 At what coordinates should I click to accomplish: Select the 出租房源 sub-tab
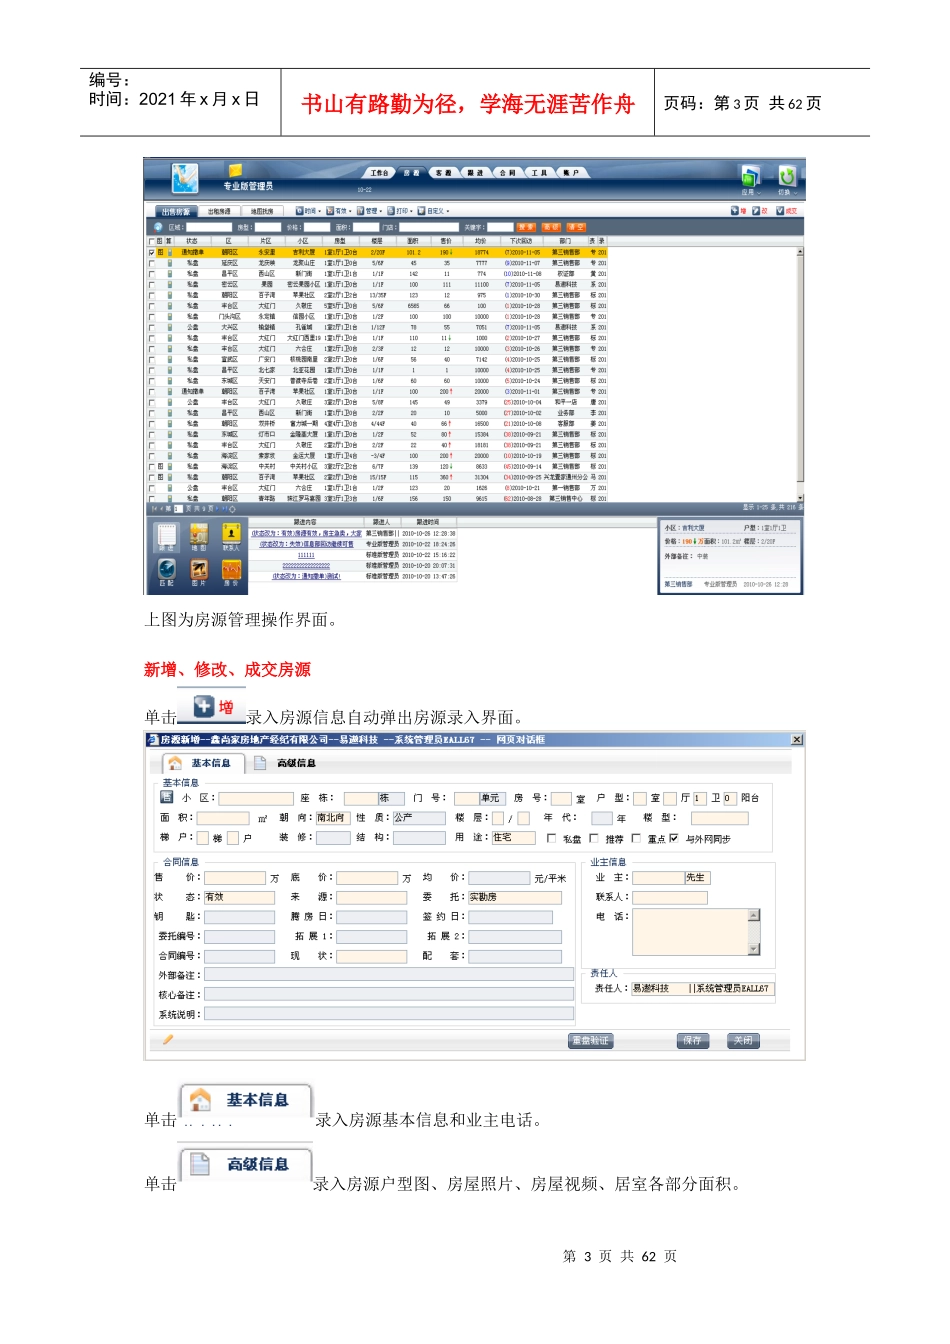[x=219, y=211]
